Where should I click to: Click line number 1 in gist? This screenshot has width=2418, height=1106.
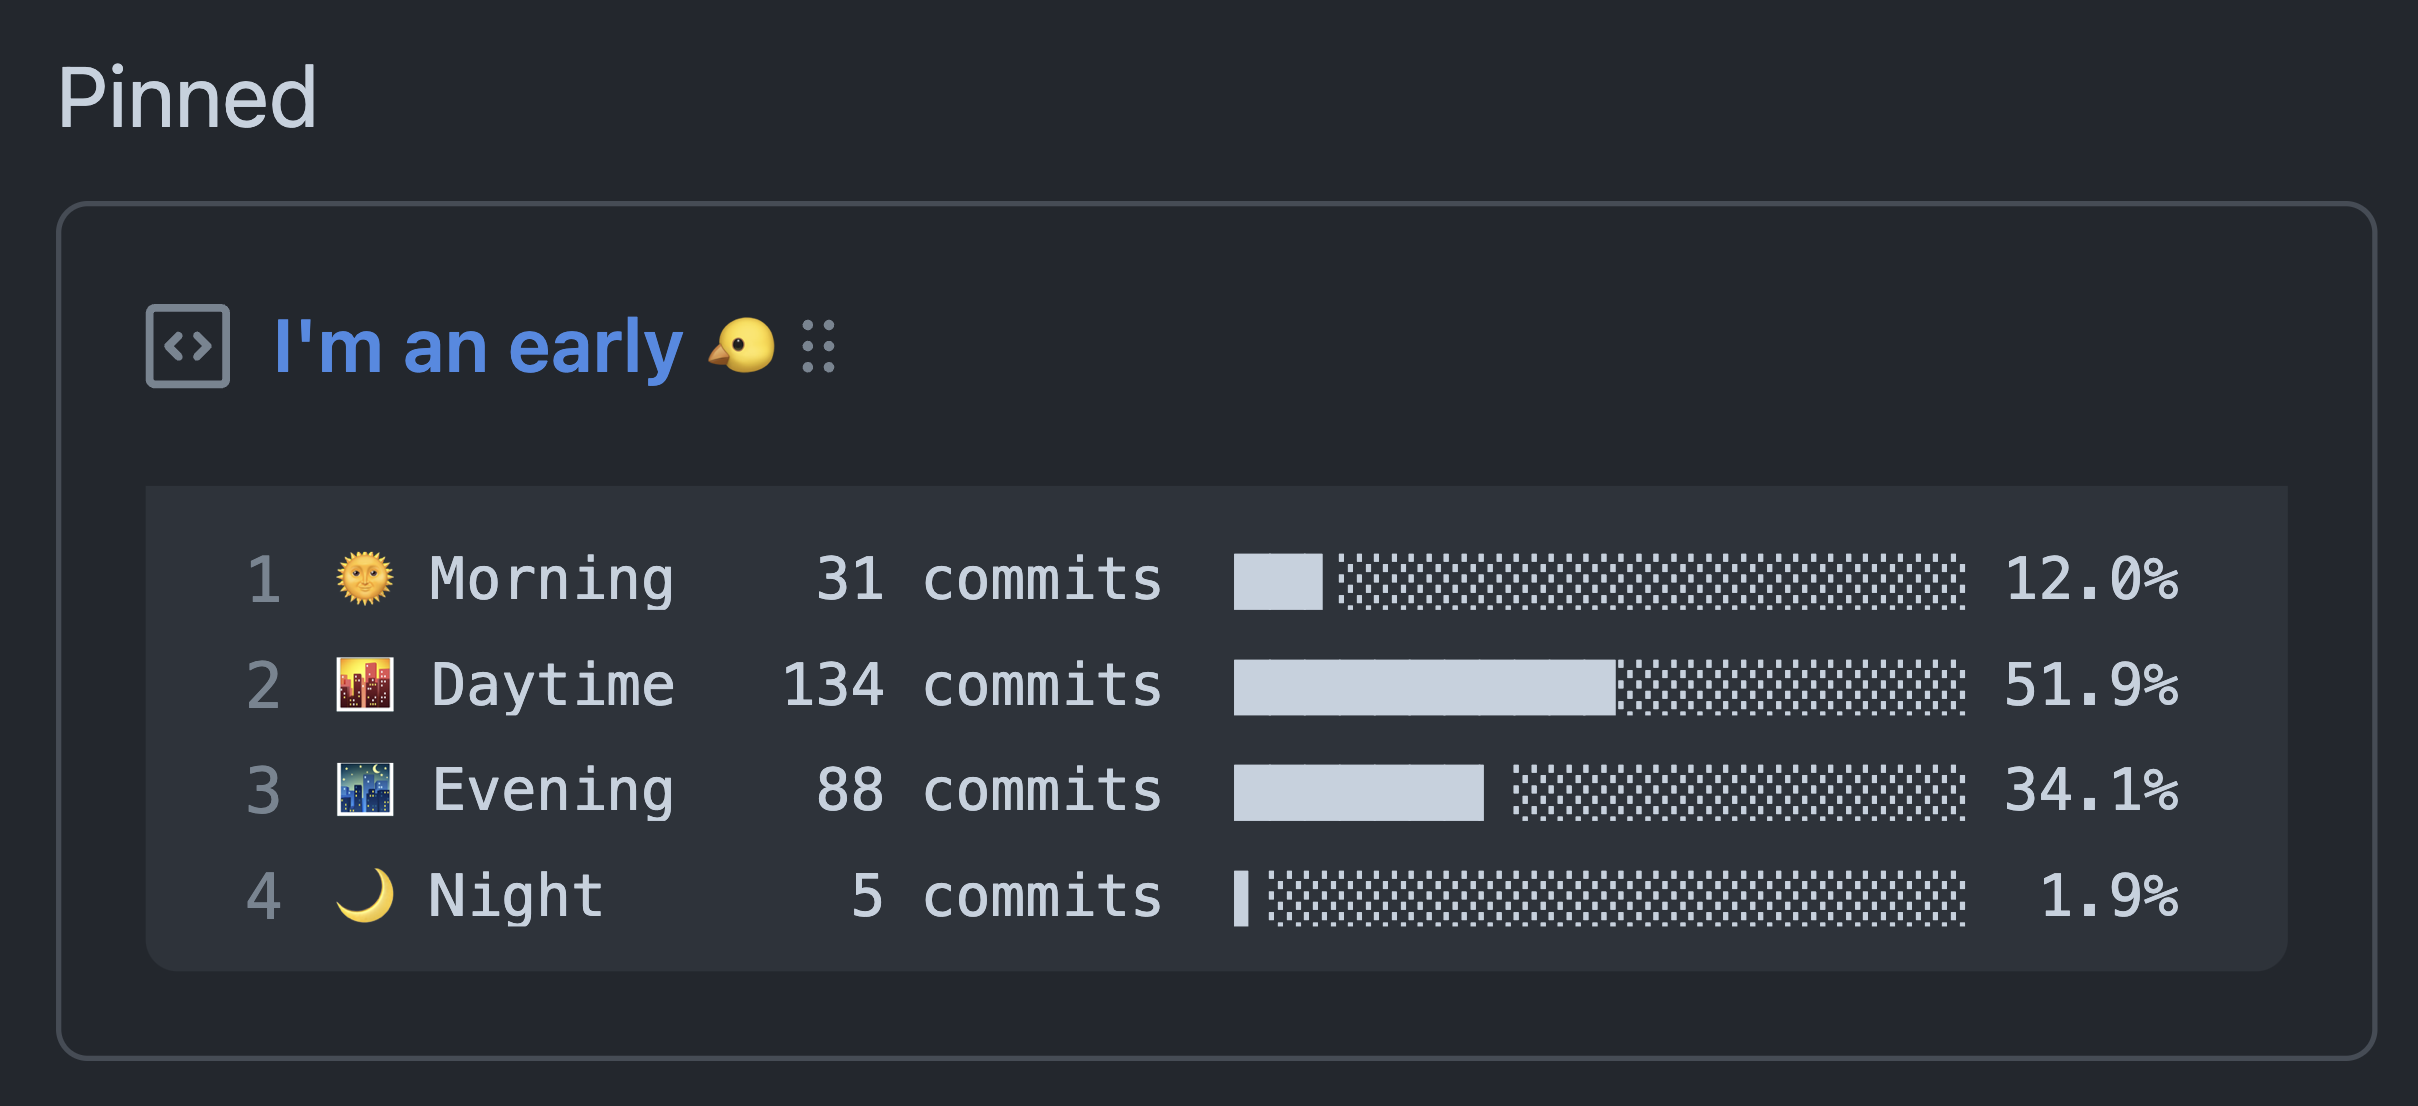[x=264, y=580]
